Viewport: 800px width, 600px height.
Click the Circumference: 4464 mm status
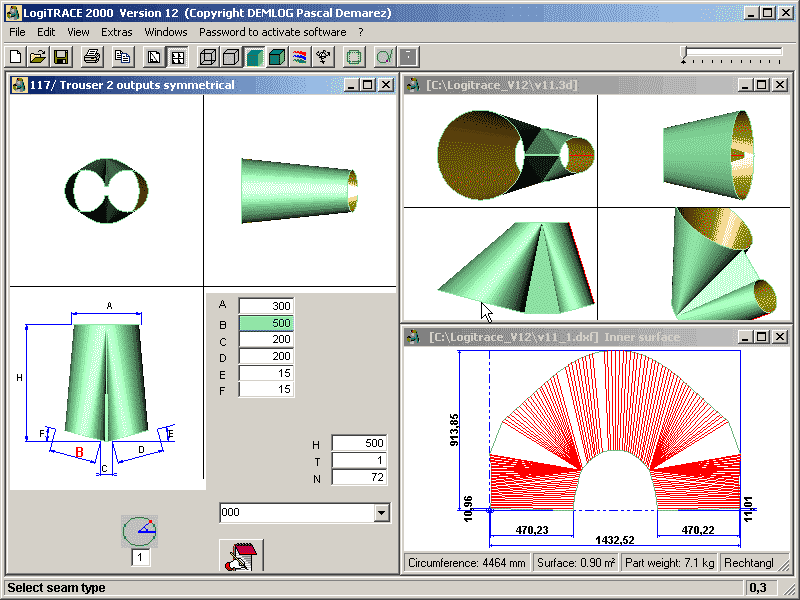click(x=467, y=563)
